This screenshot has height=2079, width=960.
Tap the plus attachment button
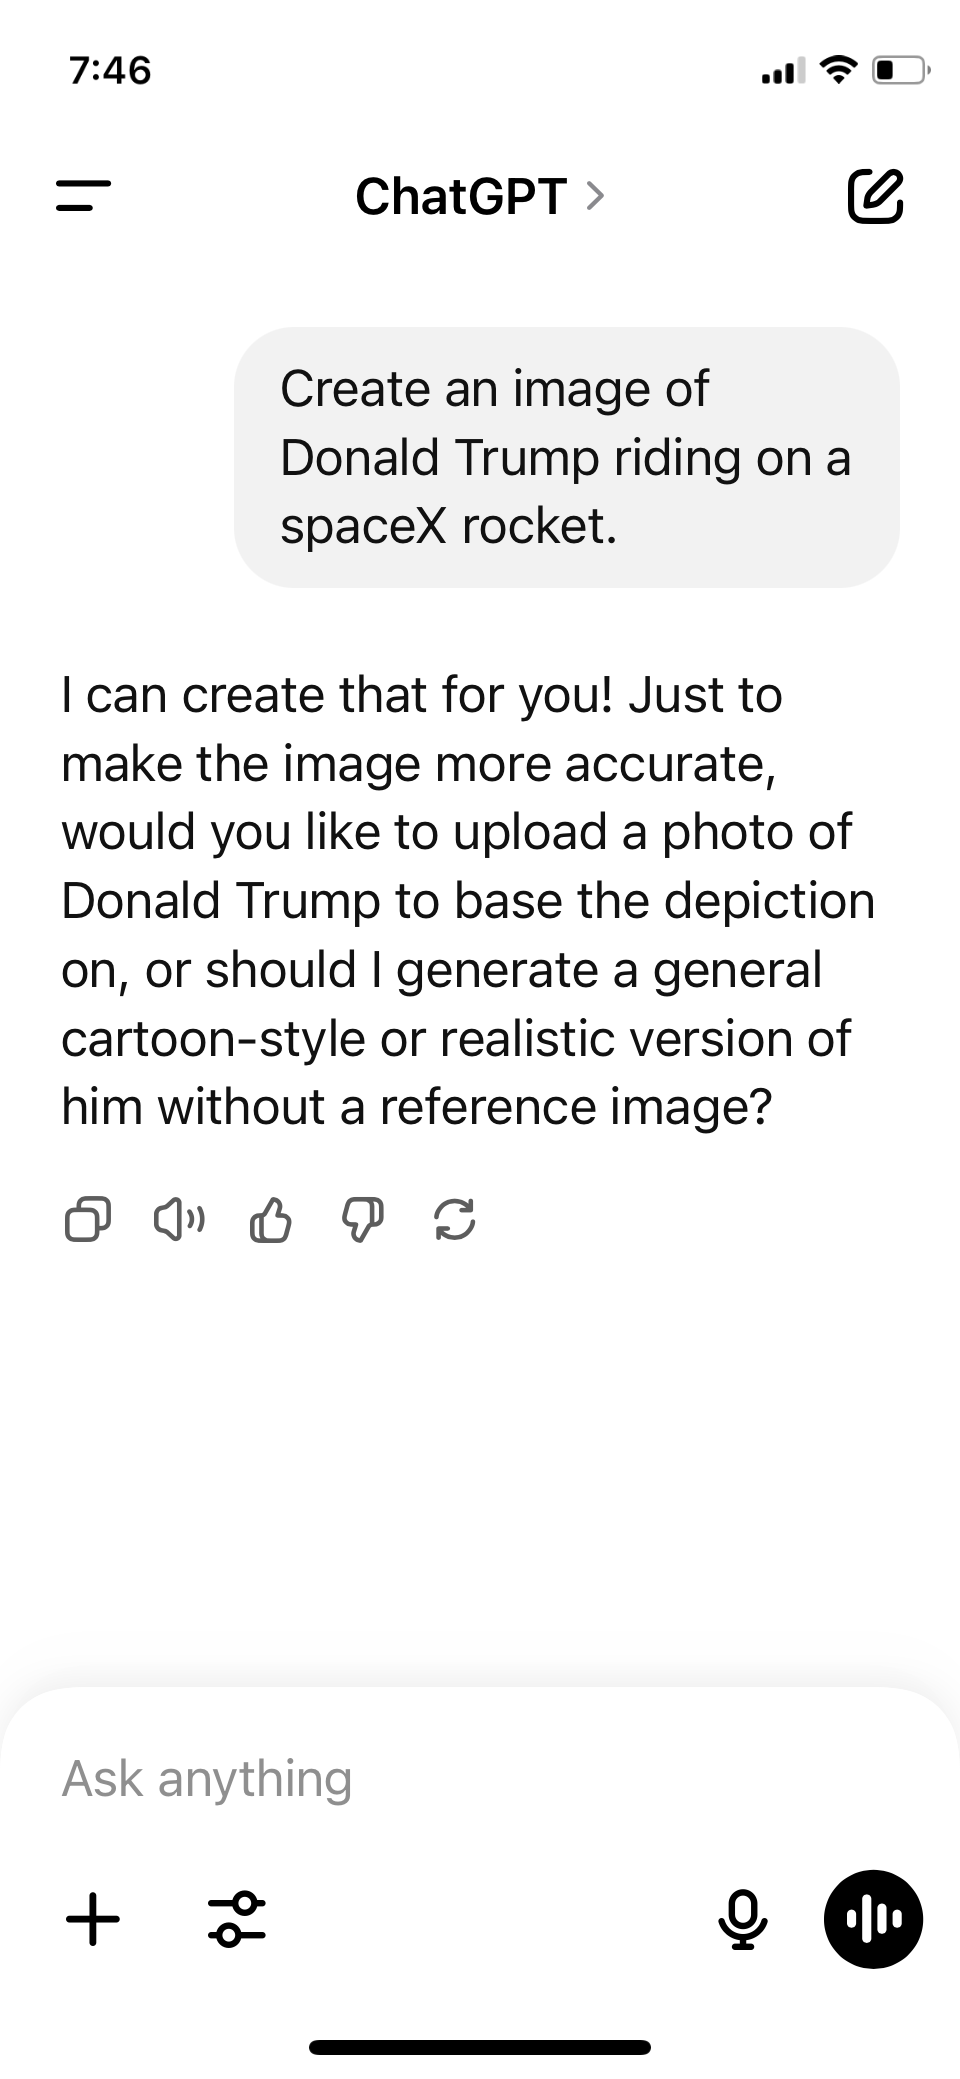(93, 1919)
